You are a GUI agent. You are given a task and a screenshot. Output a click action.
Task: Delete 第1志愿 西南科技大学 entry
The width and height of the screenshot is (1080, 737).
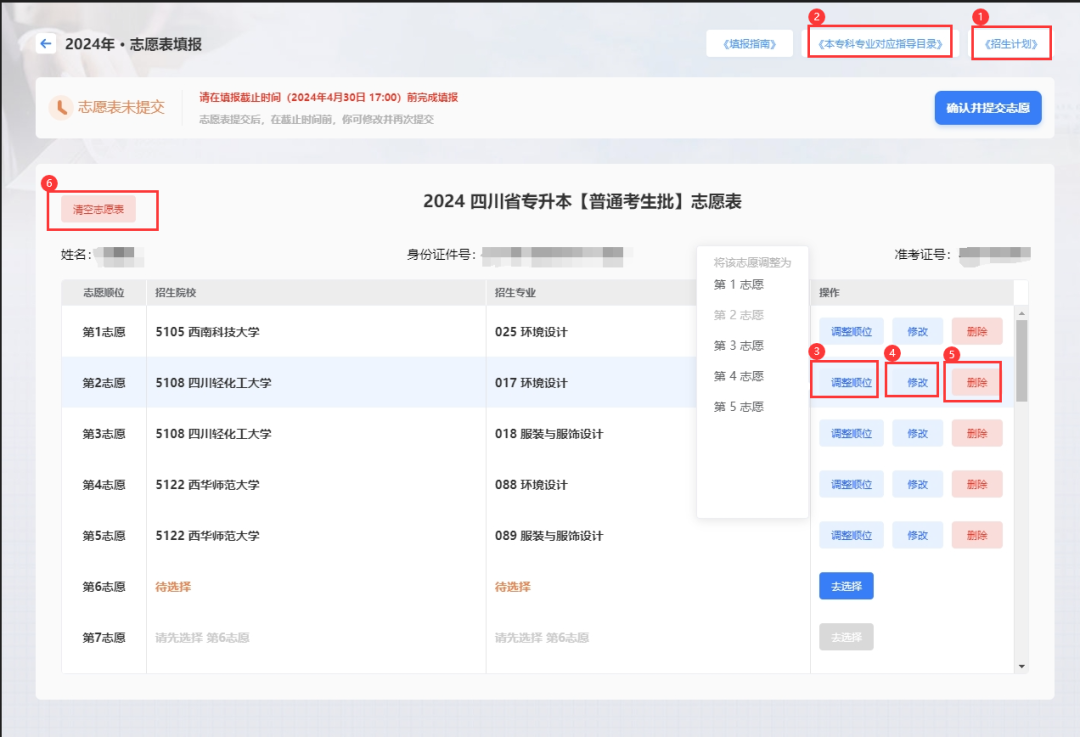click(x=977, y=331)
